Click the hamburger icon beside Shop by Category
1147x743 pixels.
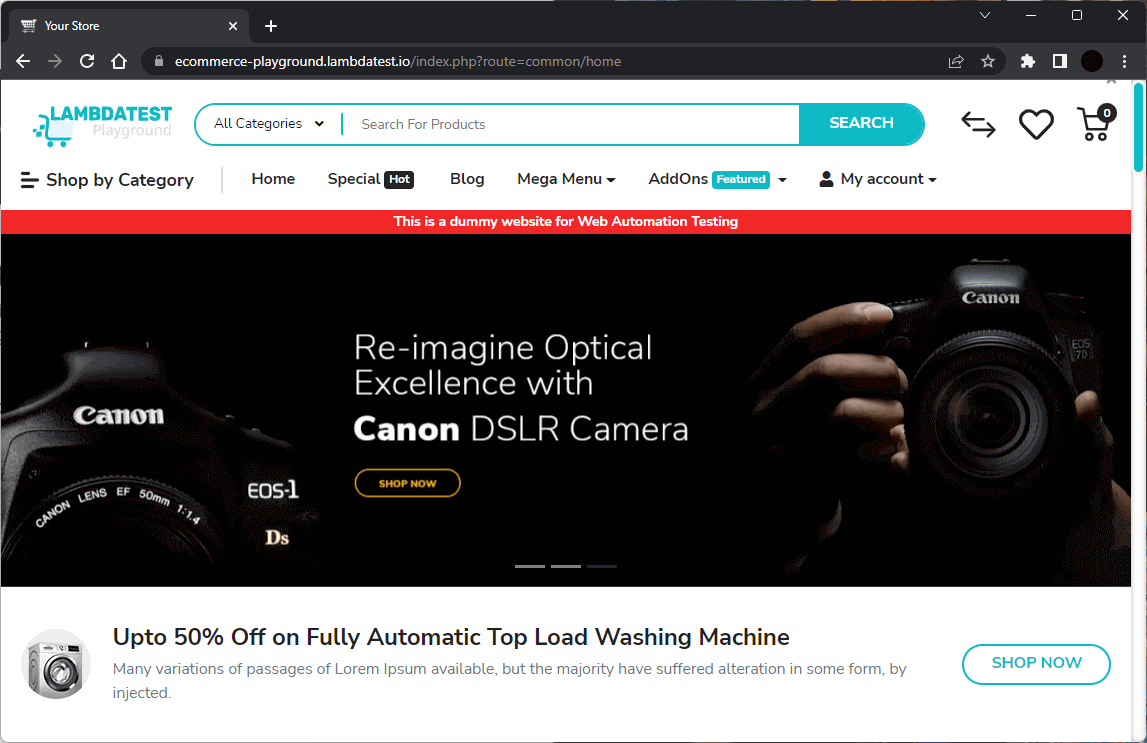28,179
